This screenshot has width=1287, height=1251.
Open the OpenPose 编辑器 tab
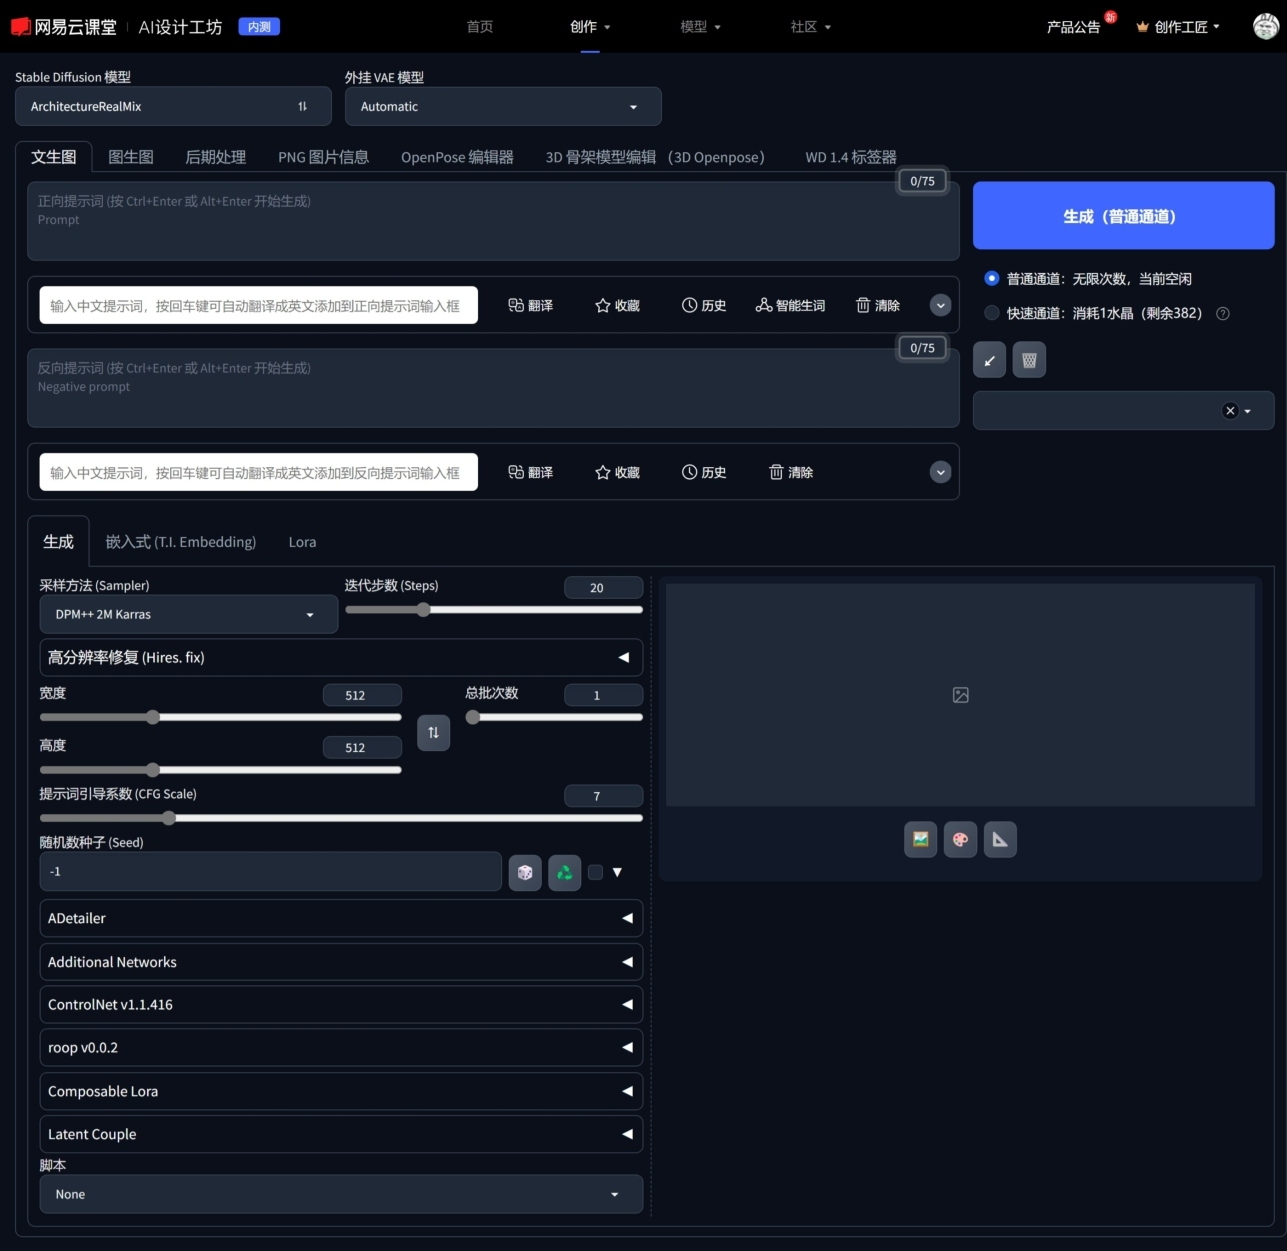click(x=457, y=157)
